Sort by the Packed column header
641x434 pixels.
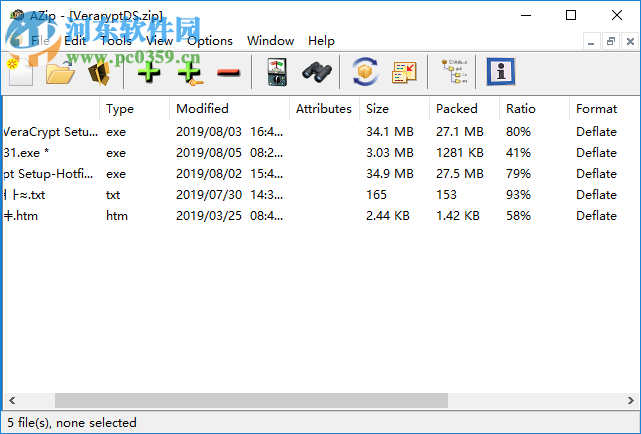coord(464,109)
